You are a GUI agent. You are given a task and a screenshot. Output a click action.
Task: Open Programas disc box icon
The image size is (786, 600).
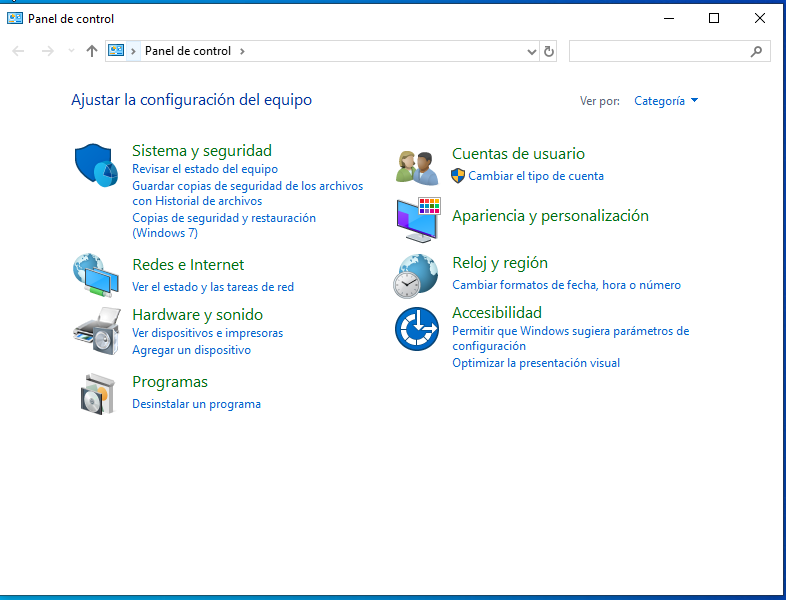[98, 394]
